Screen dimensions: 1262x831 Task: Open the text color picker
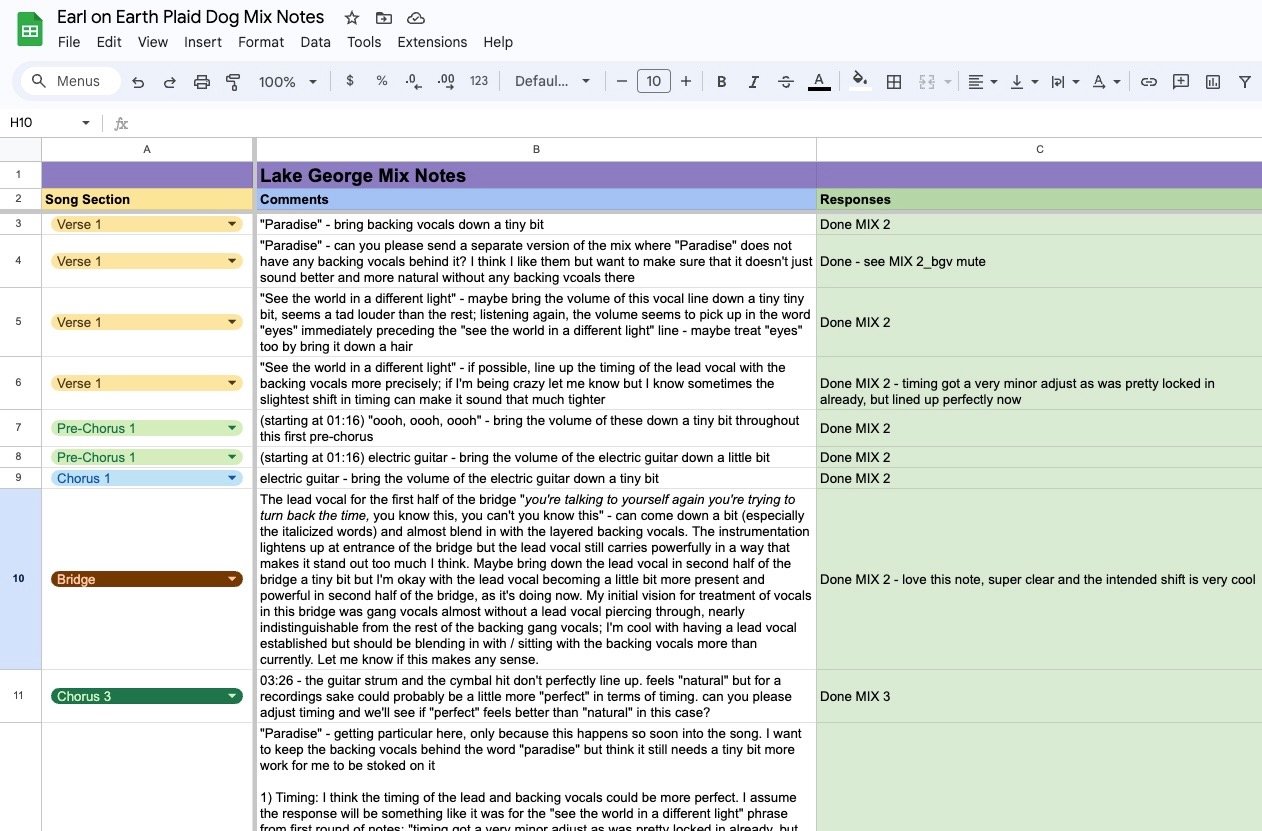click(819, 82)
